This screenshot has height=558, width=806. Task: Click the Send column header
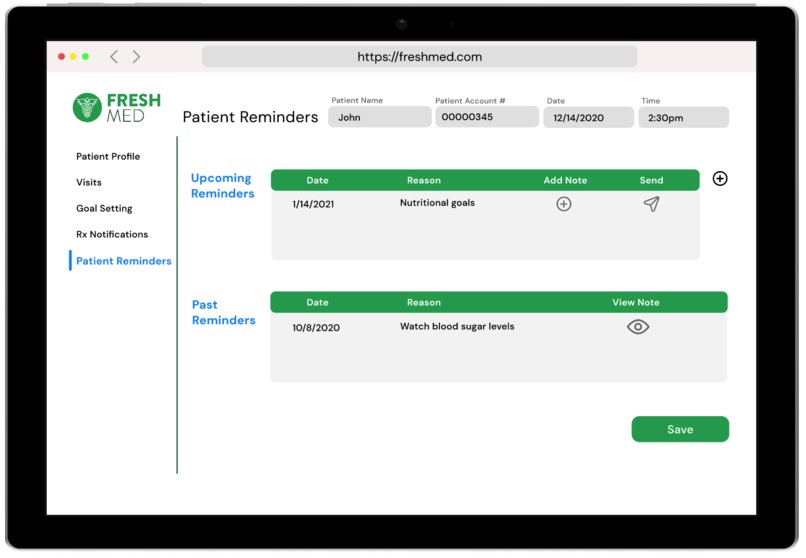651,180
